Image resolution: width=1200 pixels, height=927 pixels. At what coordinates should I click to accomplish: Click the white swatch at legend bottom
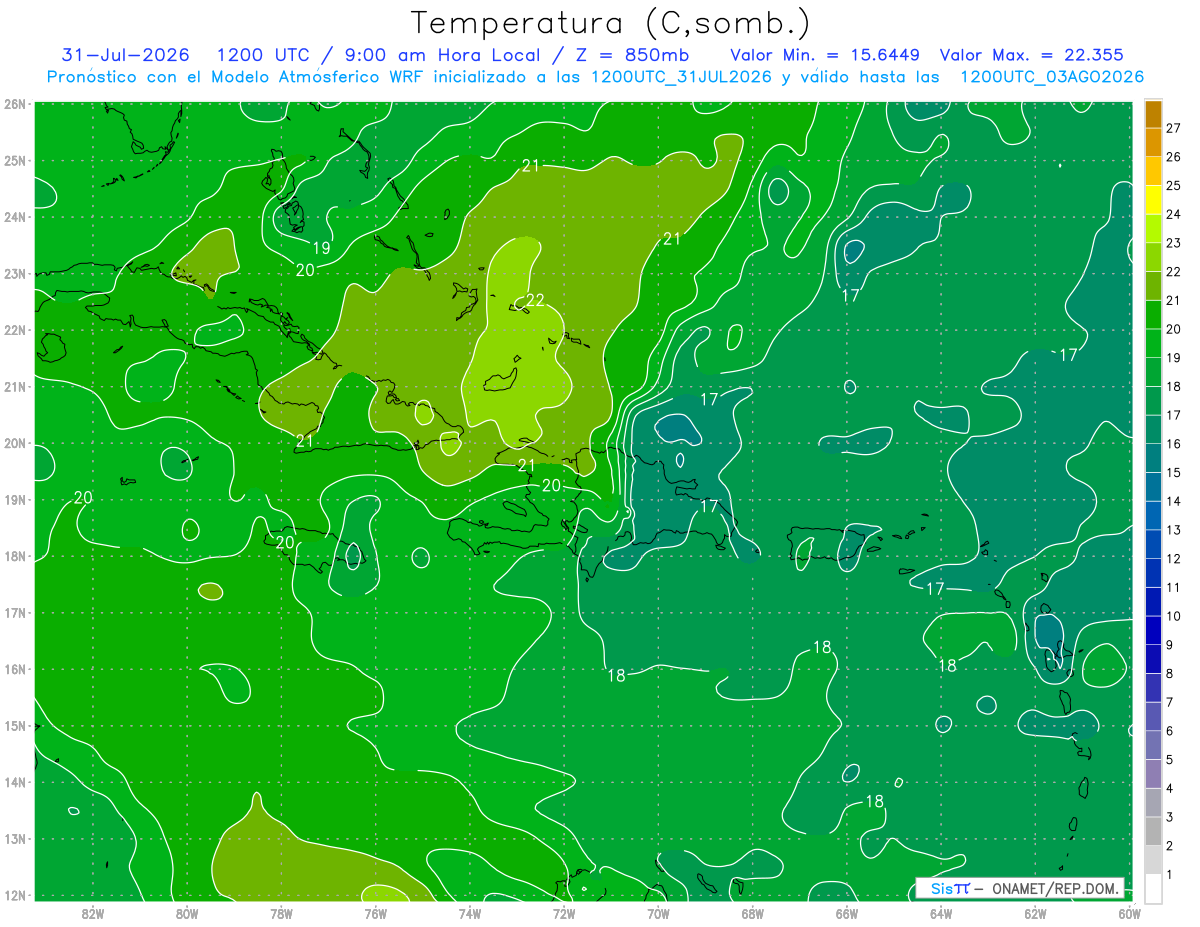pyautogui.click(x=1153, y=889)
